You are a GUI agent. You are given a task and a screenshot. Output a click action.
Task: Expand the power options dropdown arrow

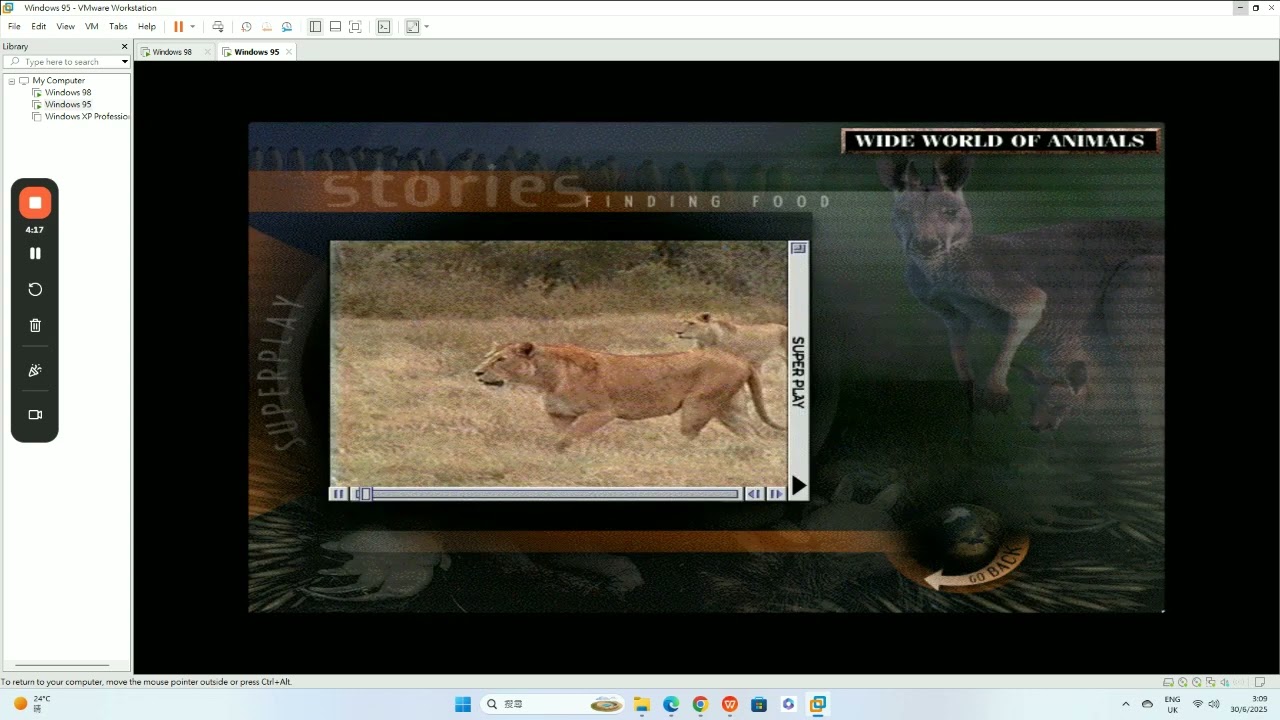193,27
